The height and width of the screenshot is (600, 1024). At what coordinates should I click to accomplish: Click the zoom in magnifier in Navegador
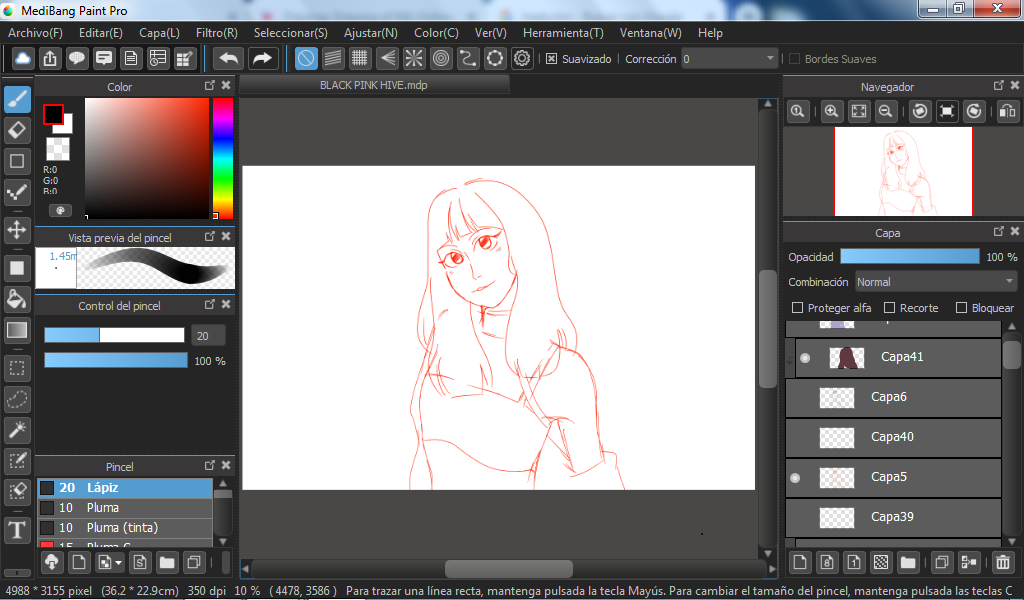coord(831,112)
